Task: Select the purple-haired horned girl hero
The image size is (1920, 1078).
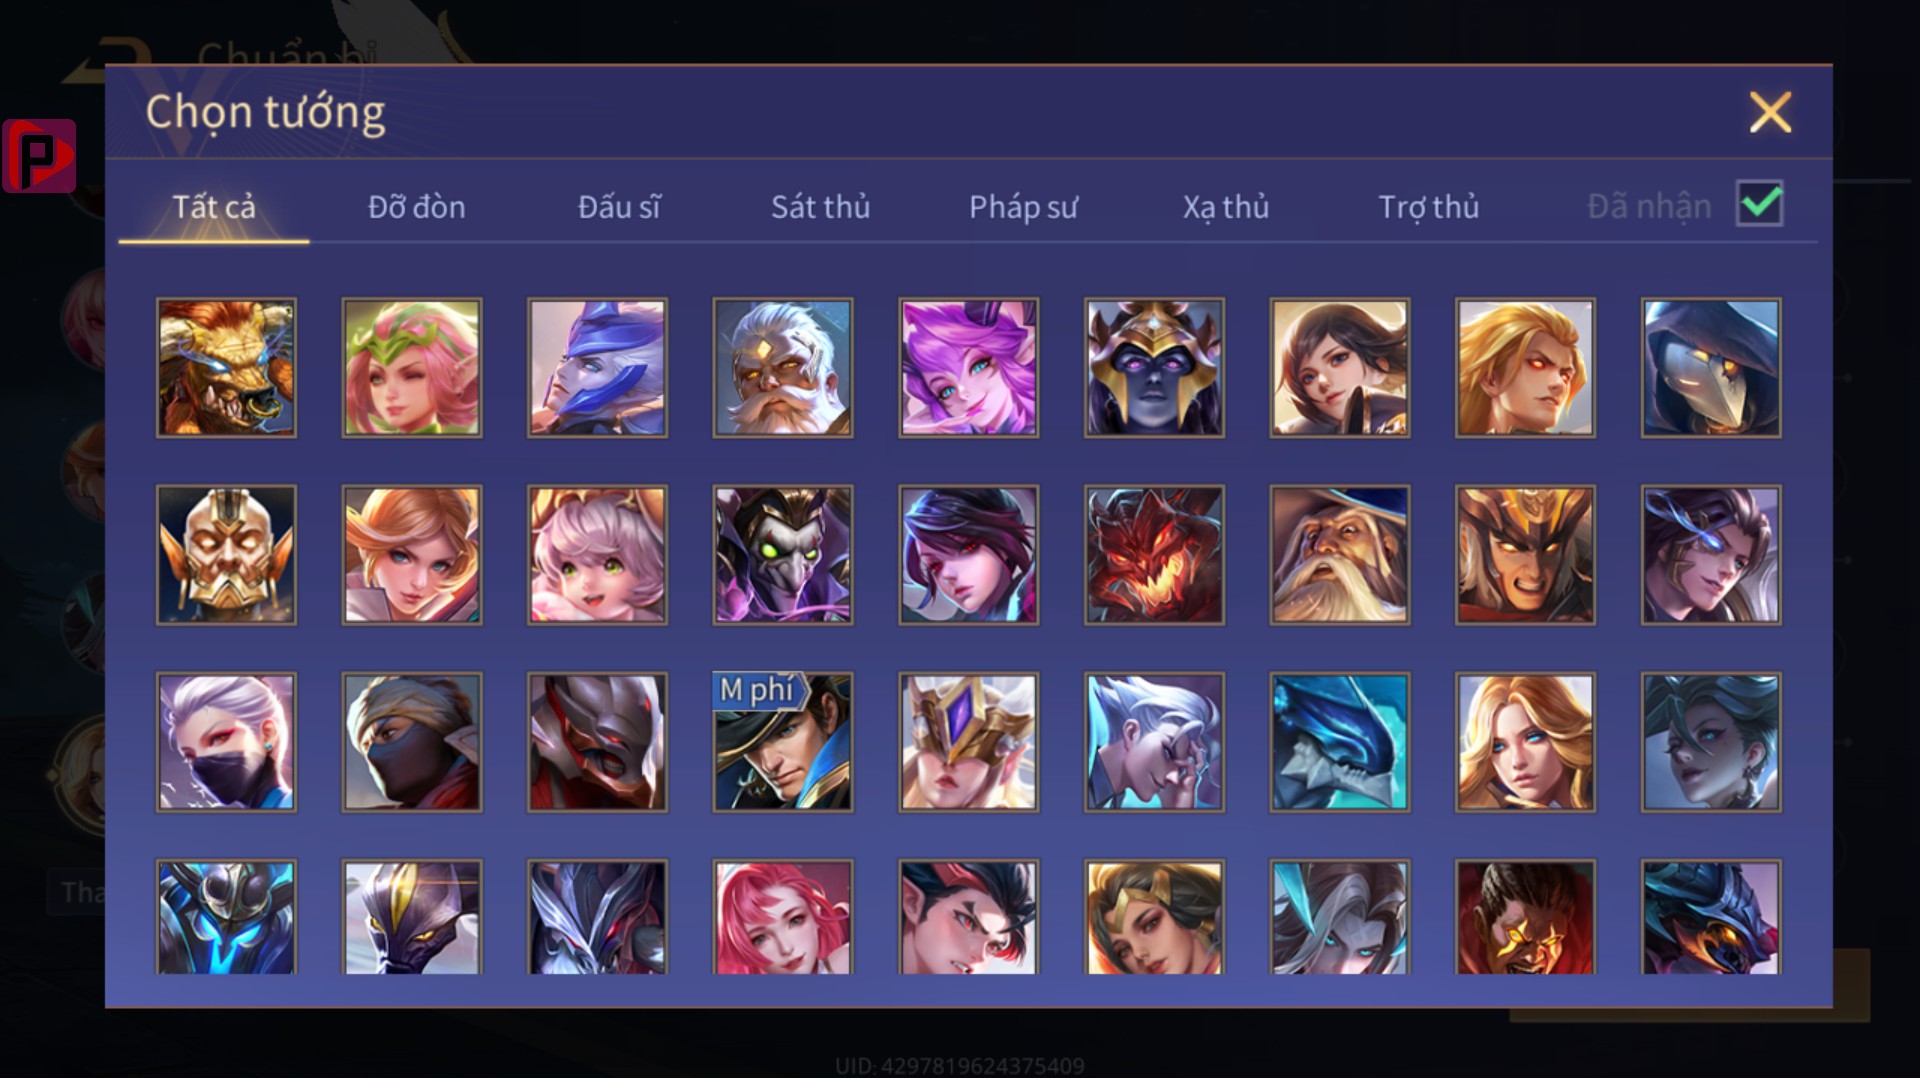Action: pos(969,368)
